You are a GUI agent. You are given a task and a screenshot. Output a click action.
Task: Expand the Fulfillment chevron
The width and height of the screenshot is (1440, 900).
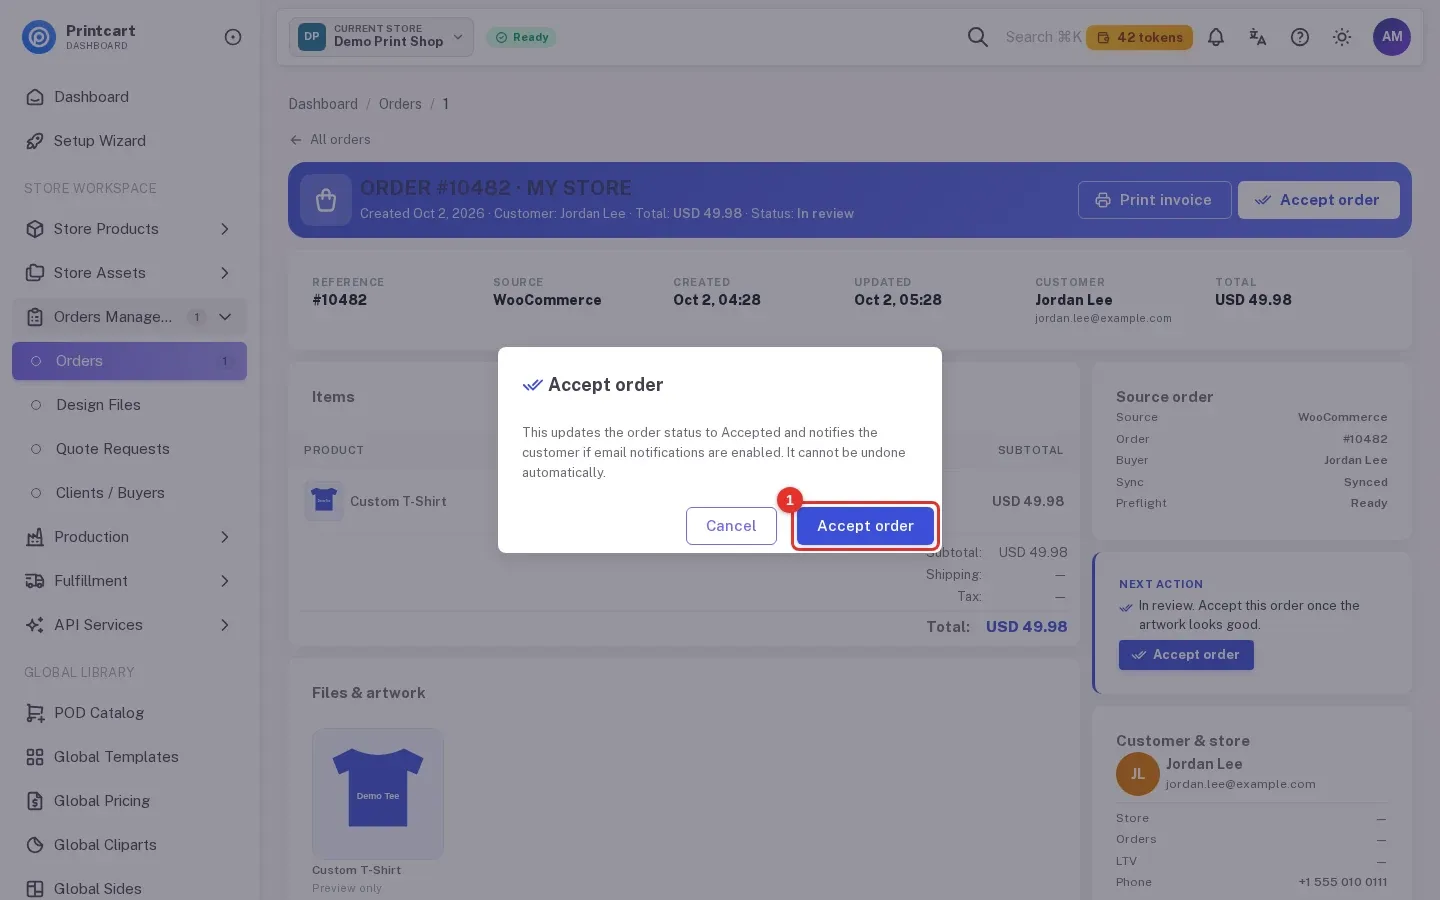click(x=225, y=581)
